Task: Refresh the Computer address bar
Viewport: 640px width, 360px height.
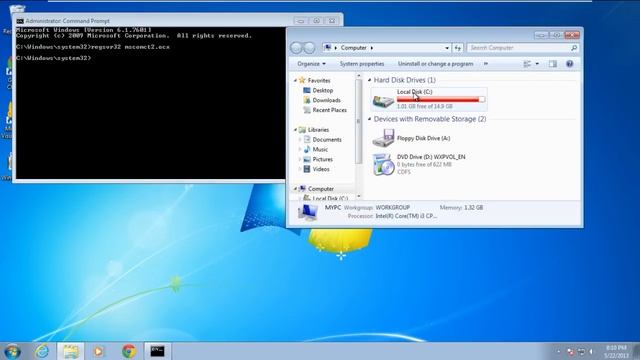Action: coord(458,48)
